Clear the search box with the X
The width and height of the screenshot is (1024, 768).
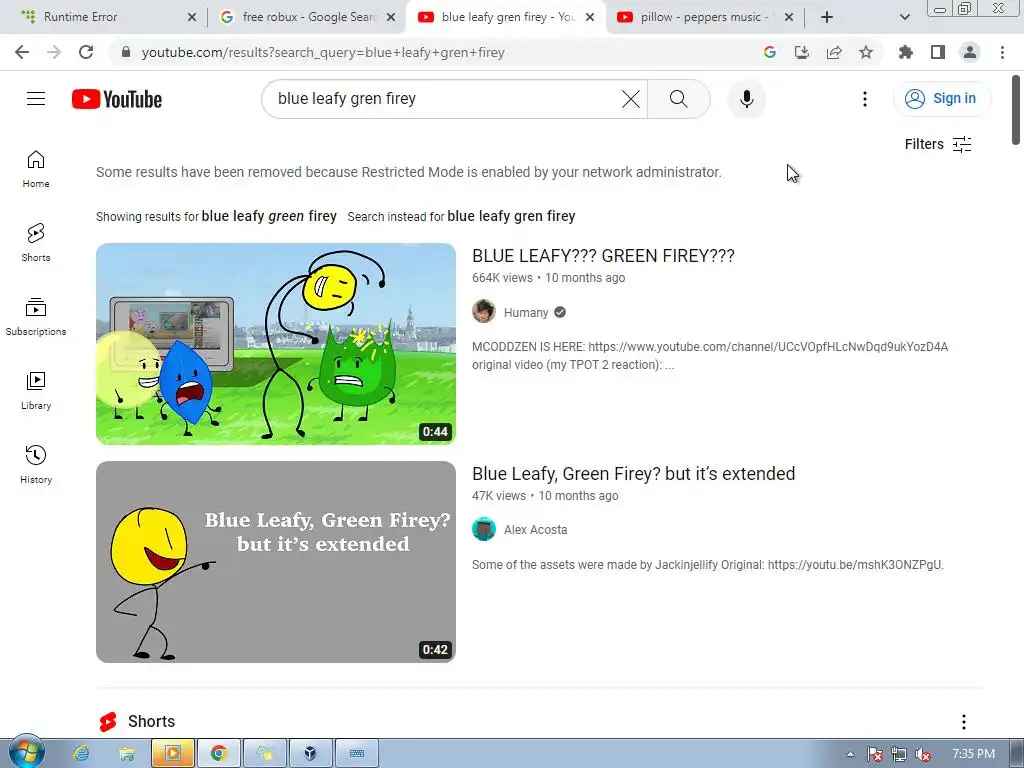[x=630, y=99]
